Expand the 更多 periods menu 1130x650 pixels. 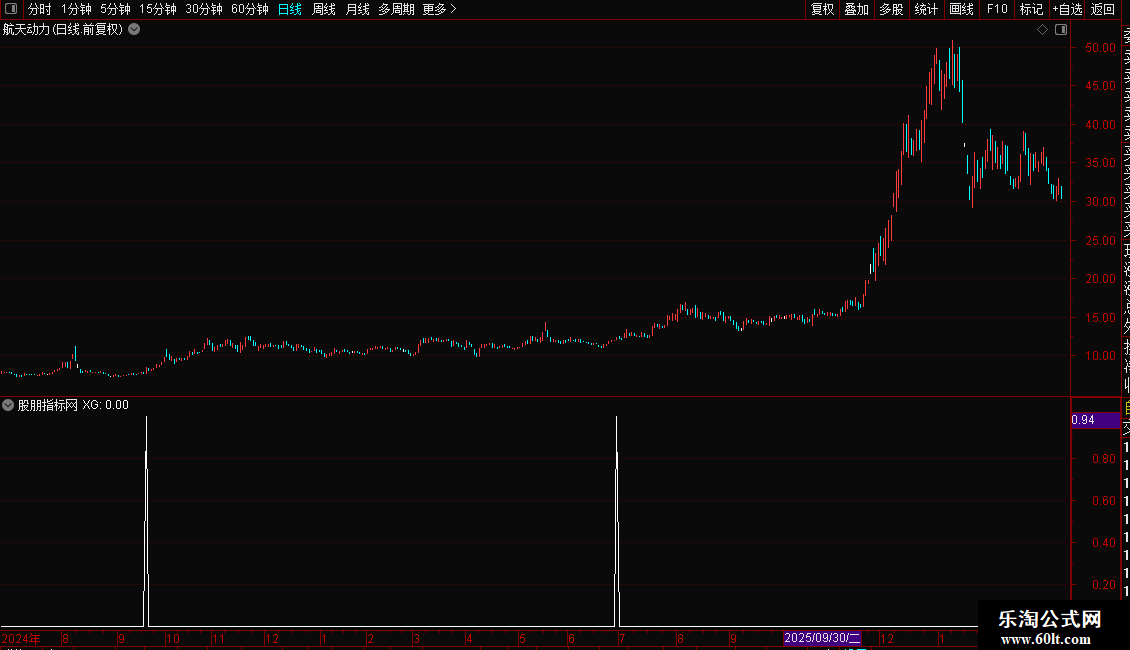440,9
